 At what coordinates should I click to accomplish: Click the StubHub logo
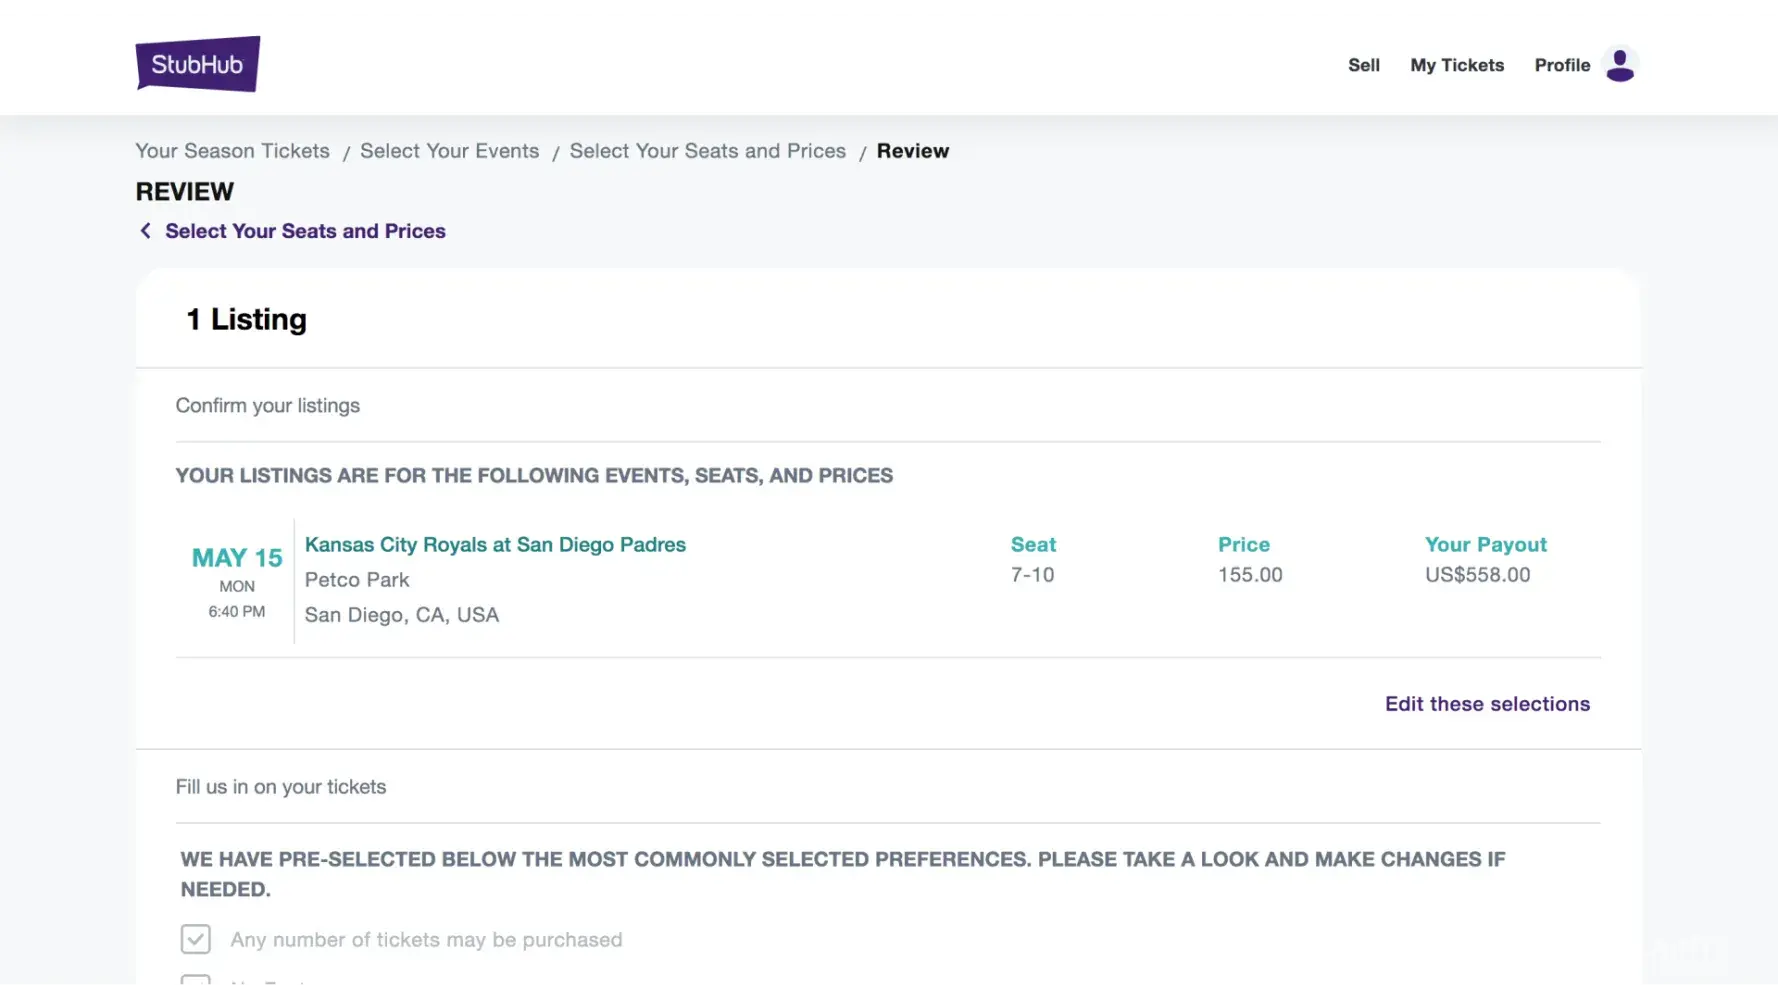(198, 64)
